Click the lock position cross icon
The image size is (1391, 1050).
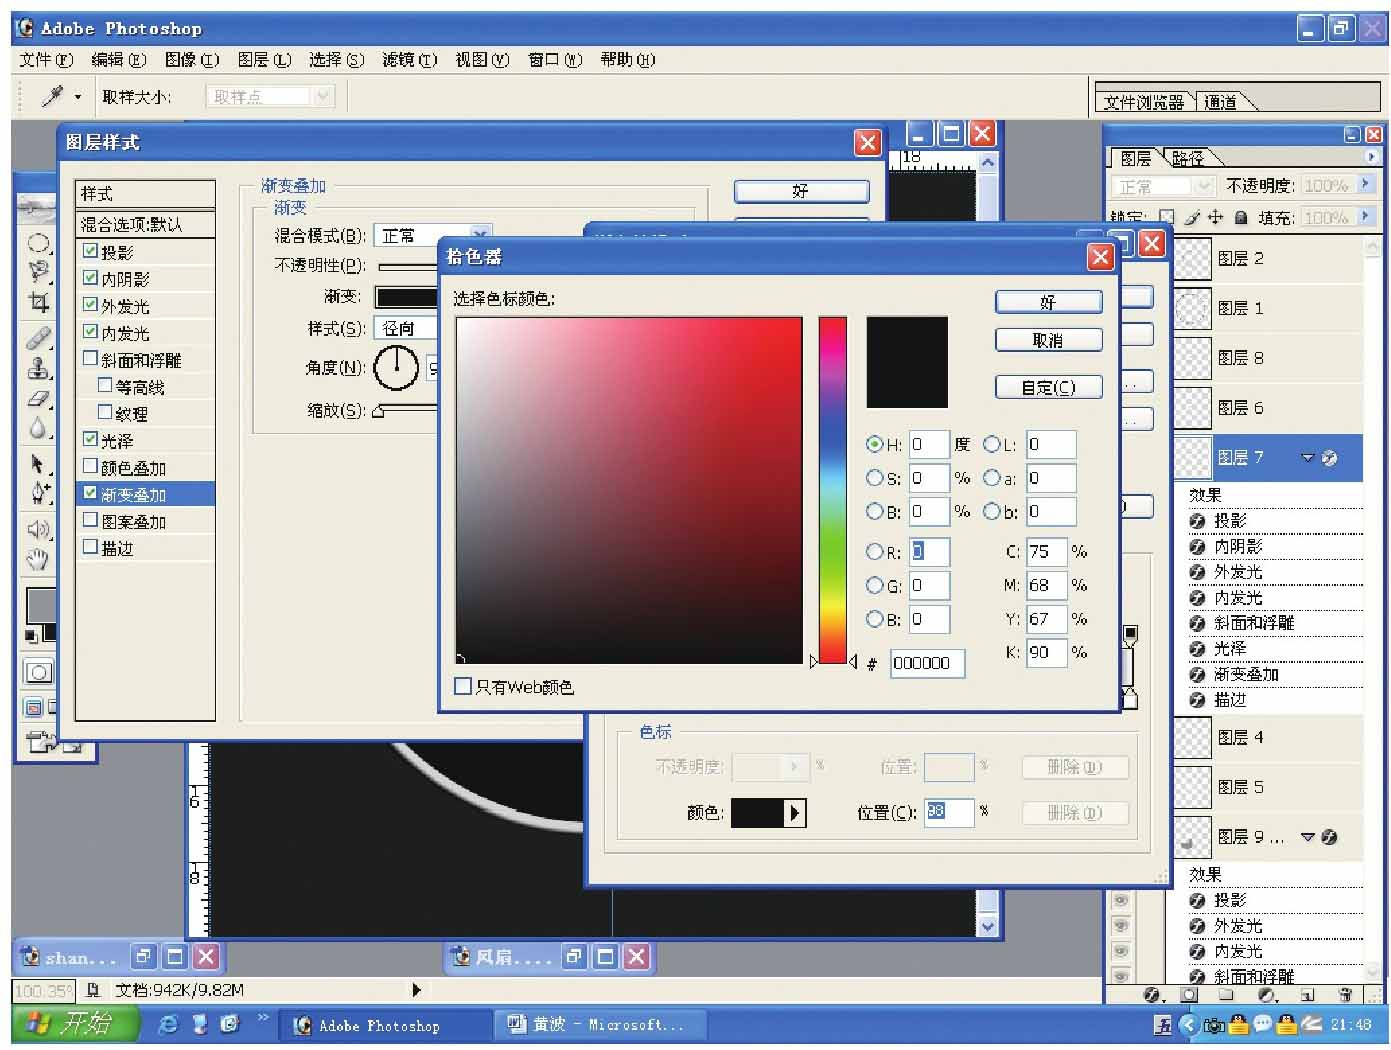point(1215,217)
